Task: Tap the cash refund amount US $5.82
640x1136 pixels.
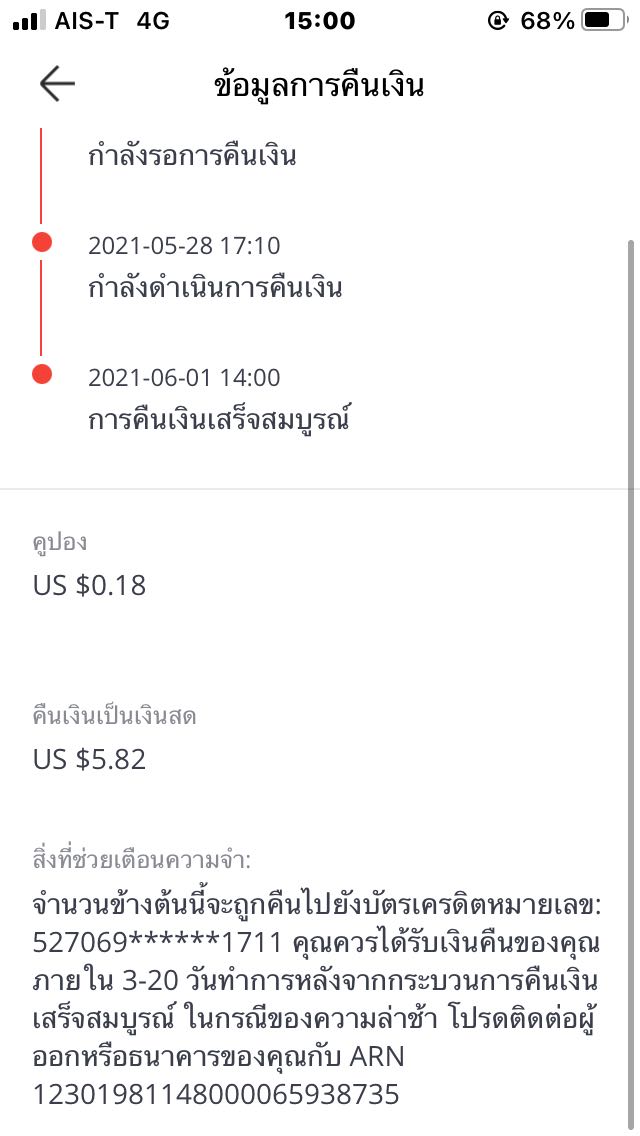Action: click(x=89, y=759)
